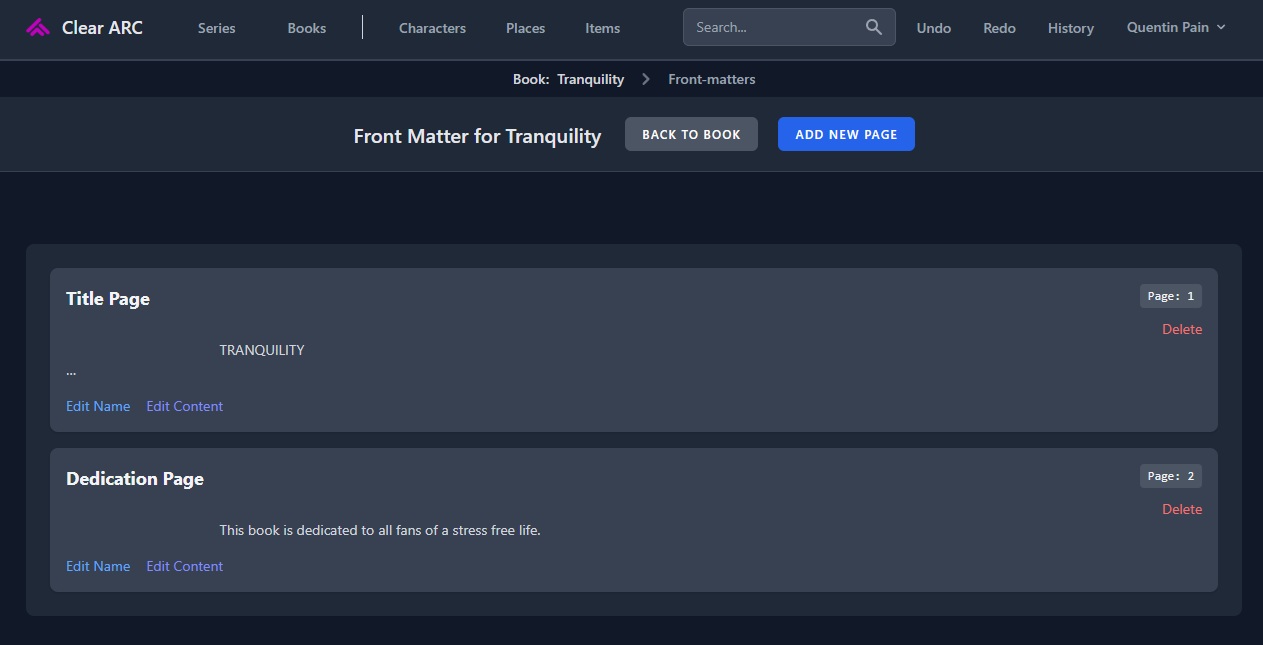Click the chevron in the breadcrumb trail
The height and width of the screenshot is (645, 1263).
click(645, 78)
